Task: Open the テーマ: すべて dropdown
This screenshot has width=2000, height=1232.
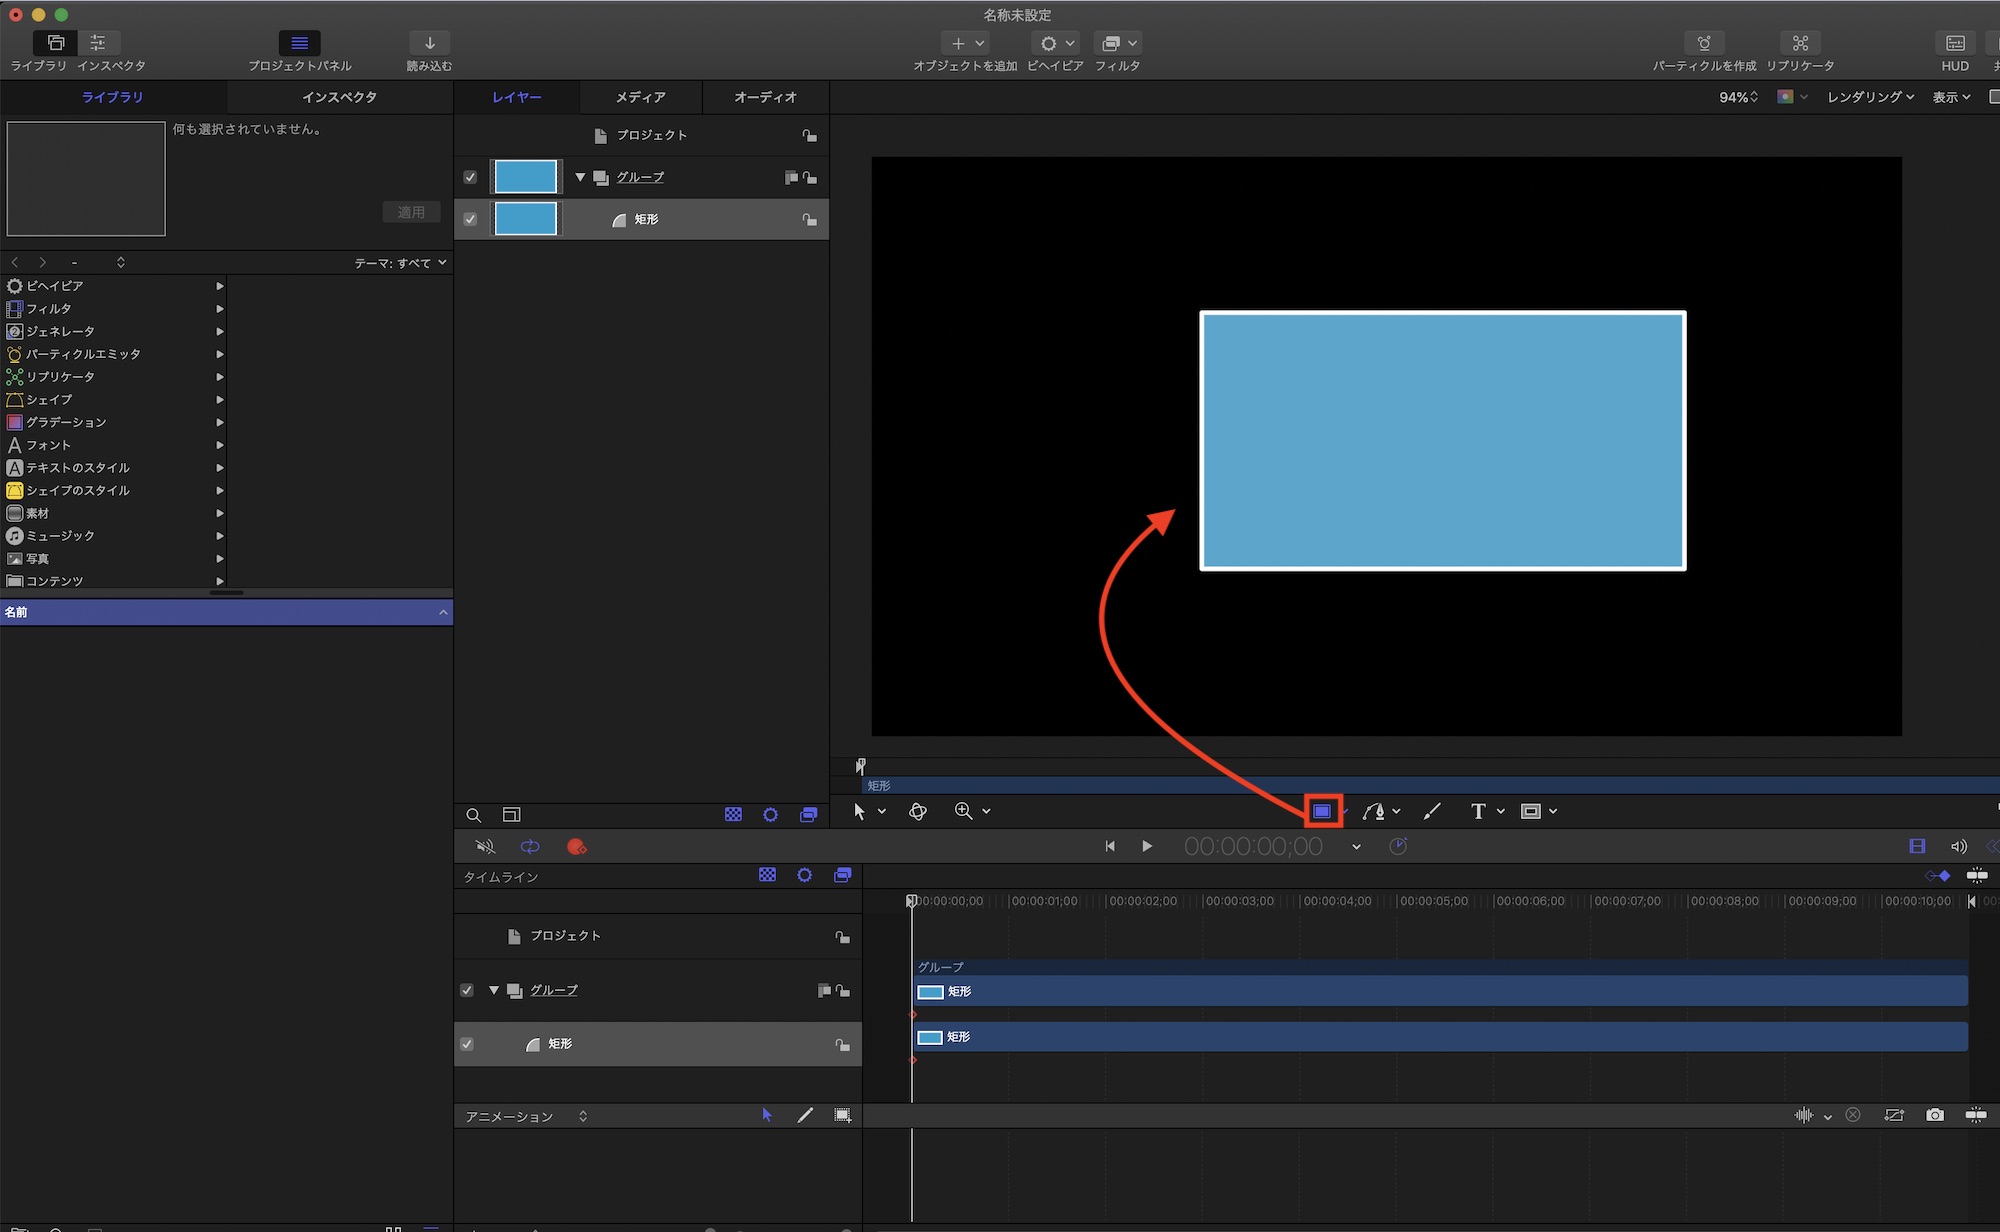Action: (400, 263)
